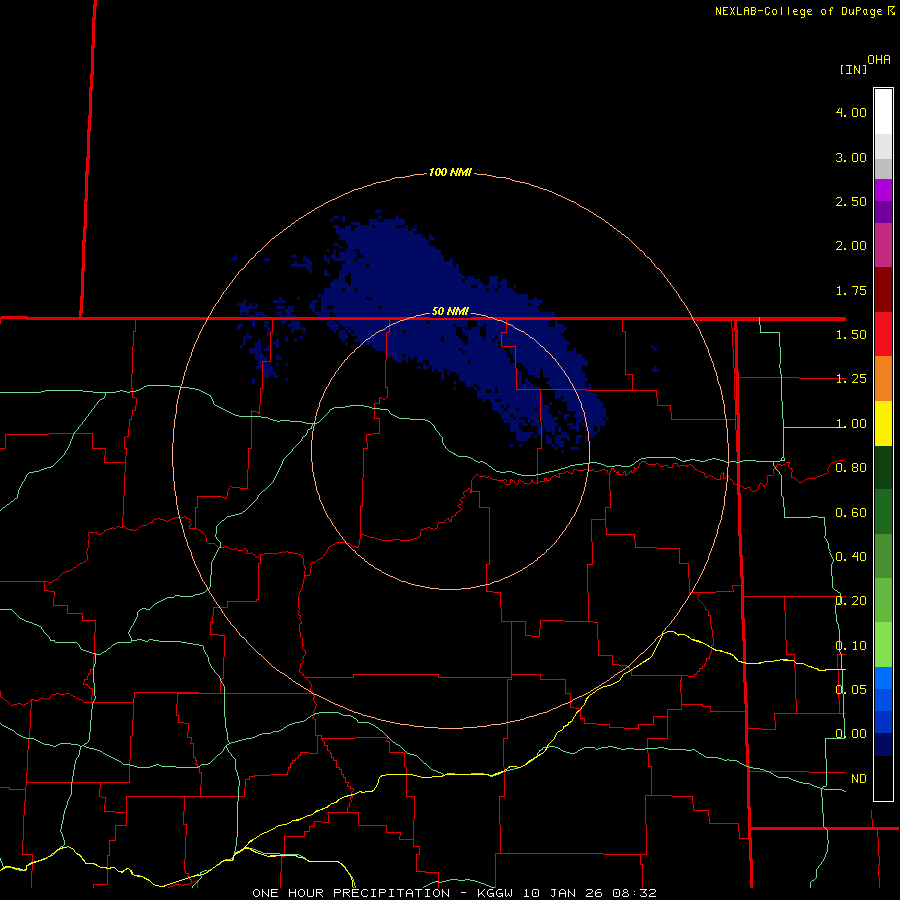The width and height of the screenshot is (900, 900).
Task: Select the white swatch atop the legend
Action: 883,112
